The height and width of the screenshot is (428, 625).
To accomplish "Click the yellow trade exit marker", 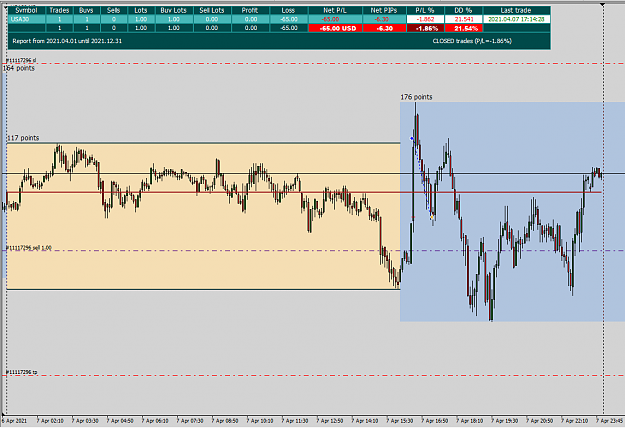I will [x=431, y=217].
